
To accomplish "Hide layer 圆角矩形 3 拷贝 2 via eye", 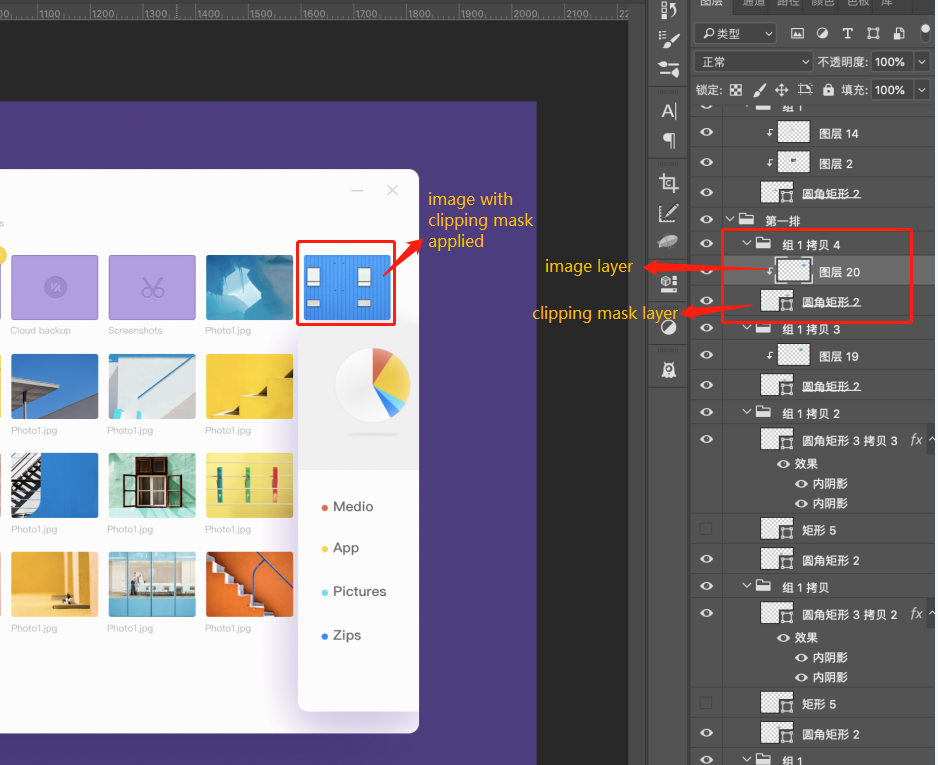I will (706, 613).
